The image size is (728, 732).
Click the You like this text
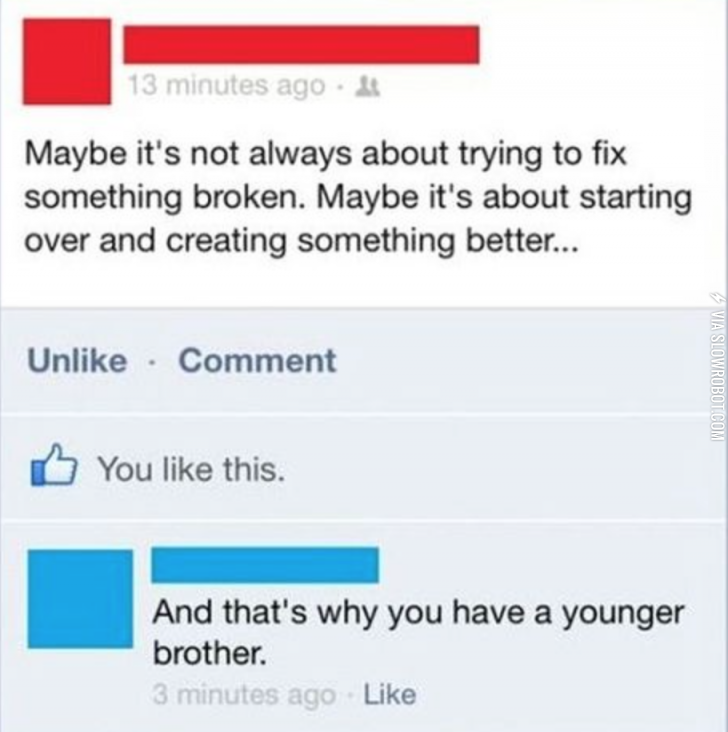coord(191,469)
